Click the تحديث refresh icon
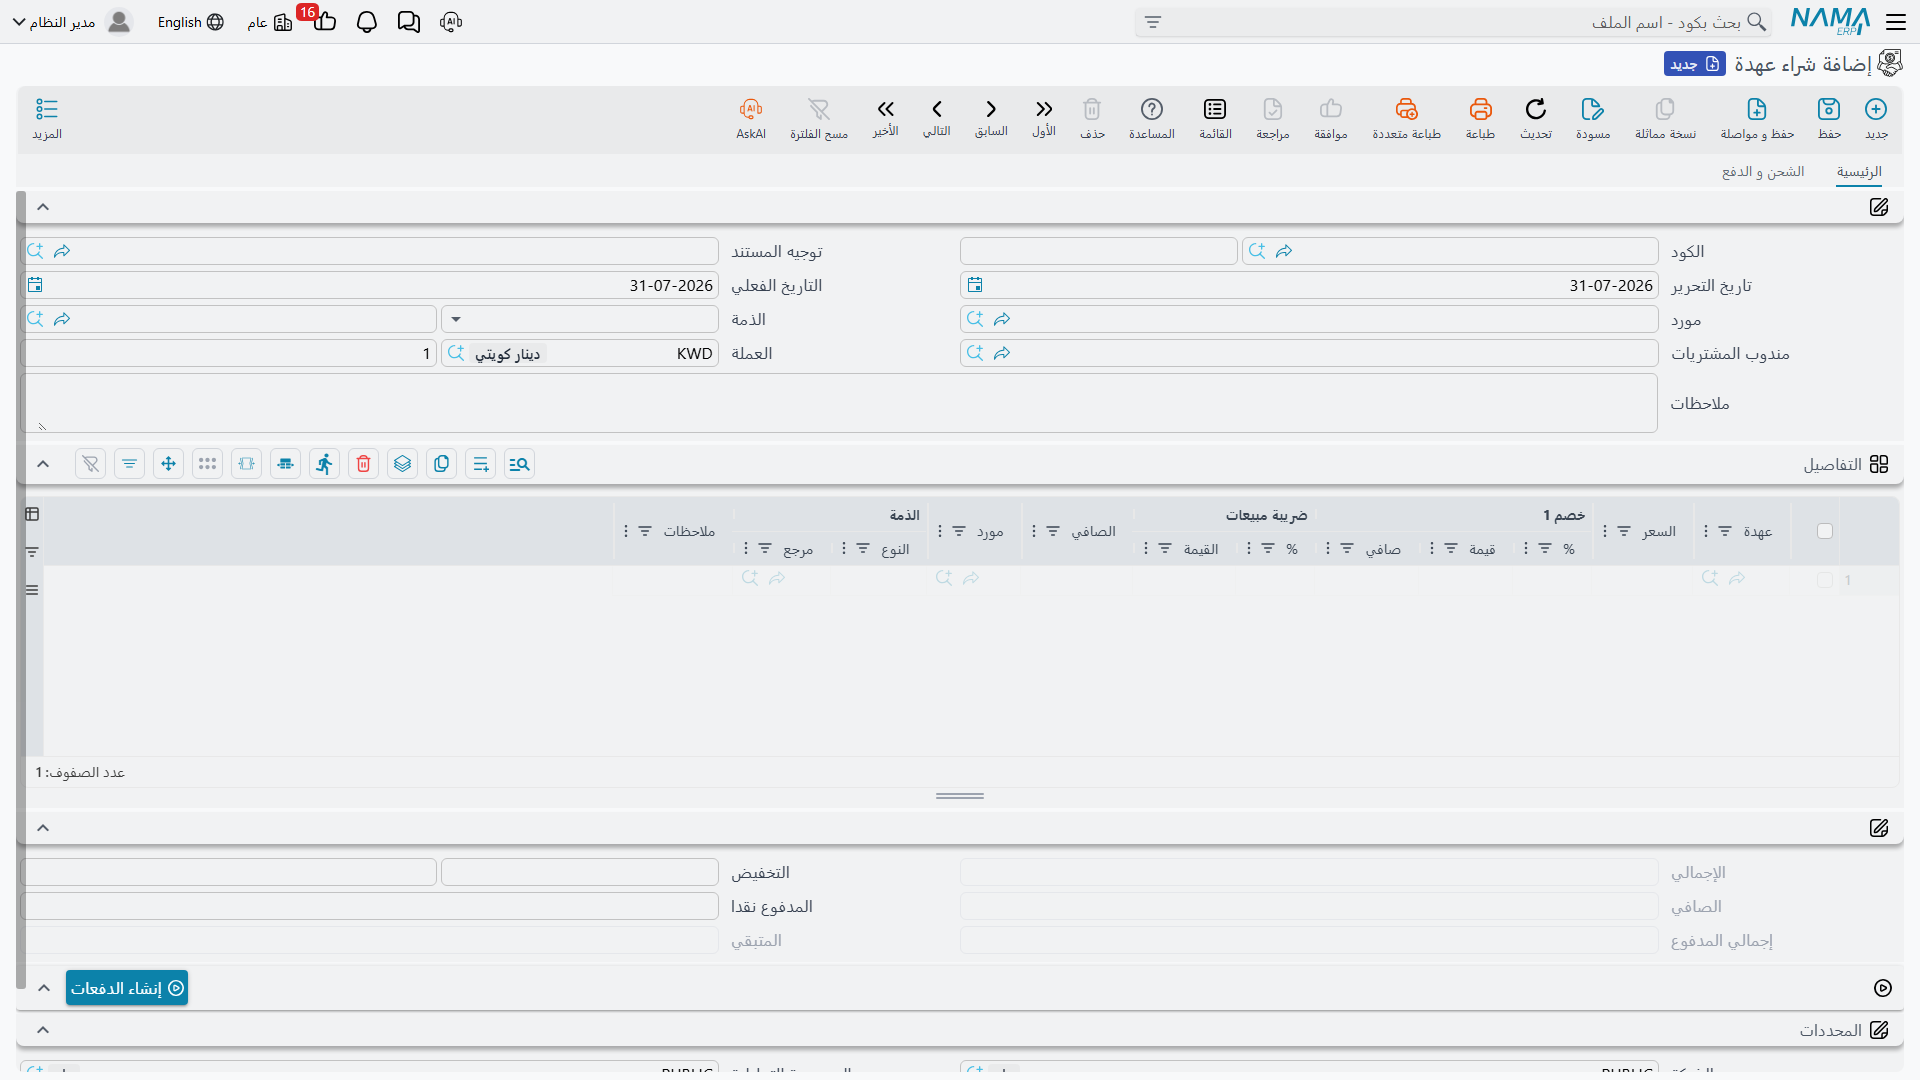 [1536, 109]
